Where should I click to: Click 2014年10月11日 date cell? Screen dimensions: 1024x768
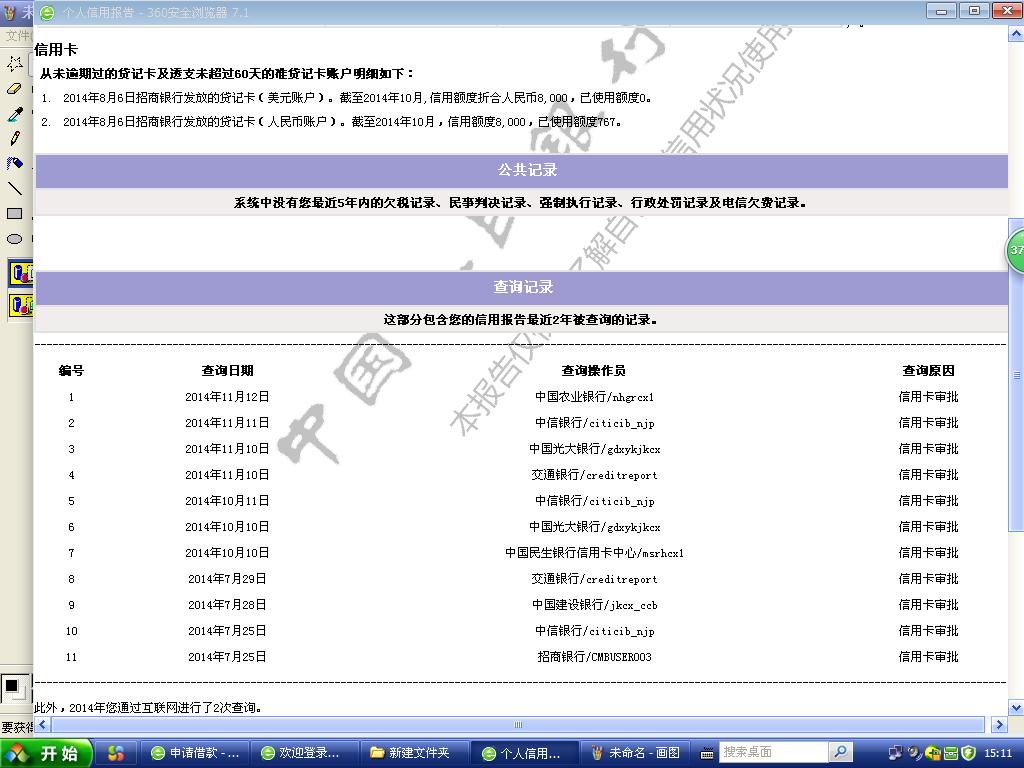point(227,501)
